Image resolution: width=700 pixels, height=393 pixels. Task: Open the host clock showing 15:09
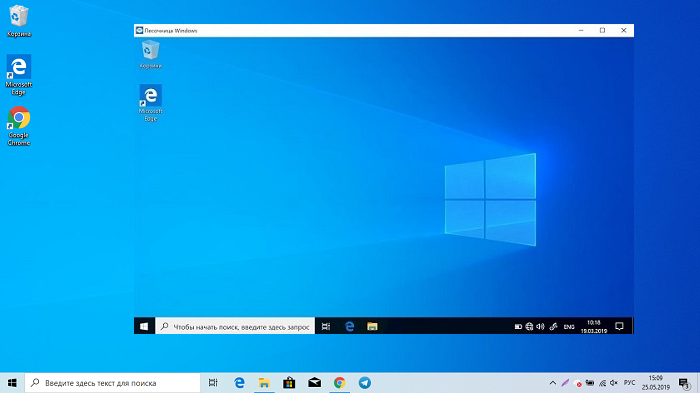656,383
